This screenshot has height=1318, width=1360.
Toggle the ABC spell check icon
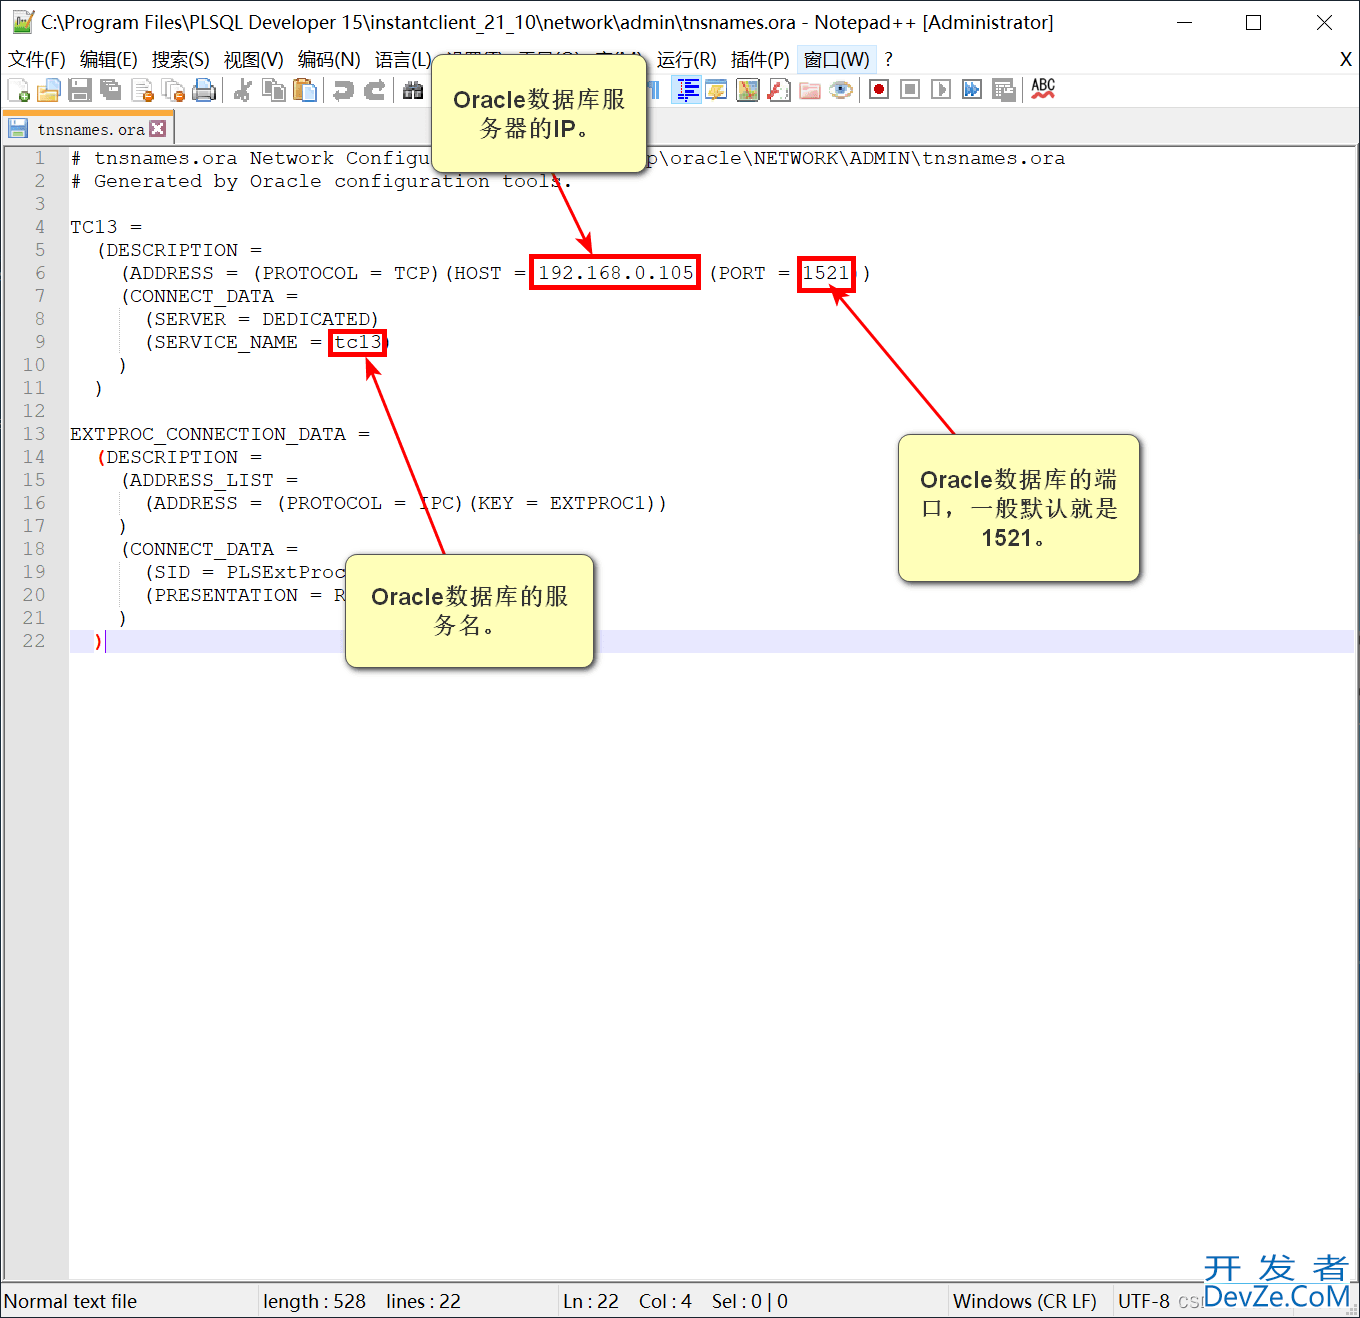pyautogui.click(x=1043, y=90)
